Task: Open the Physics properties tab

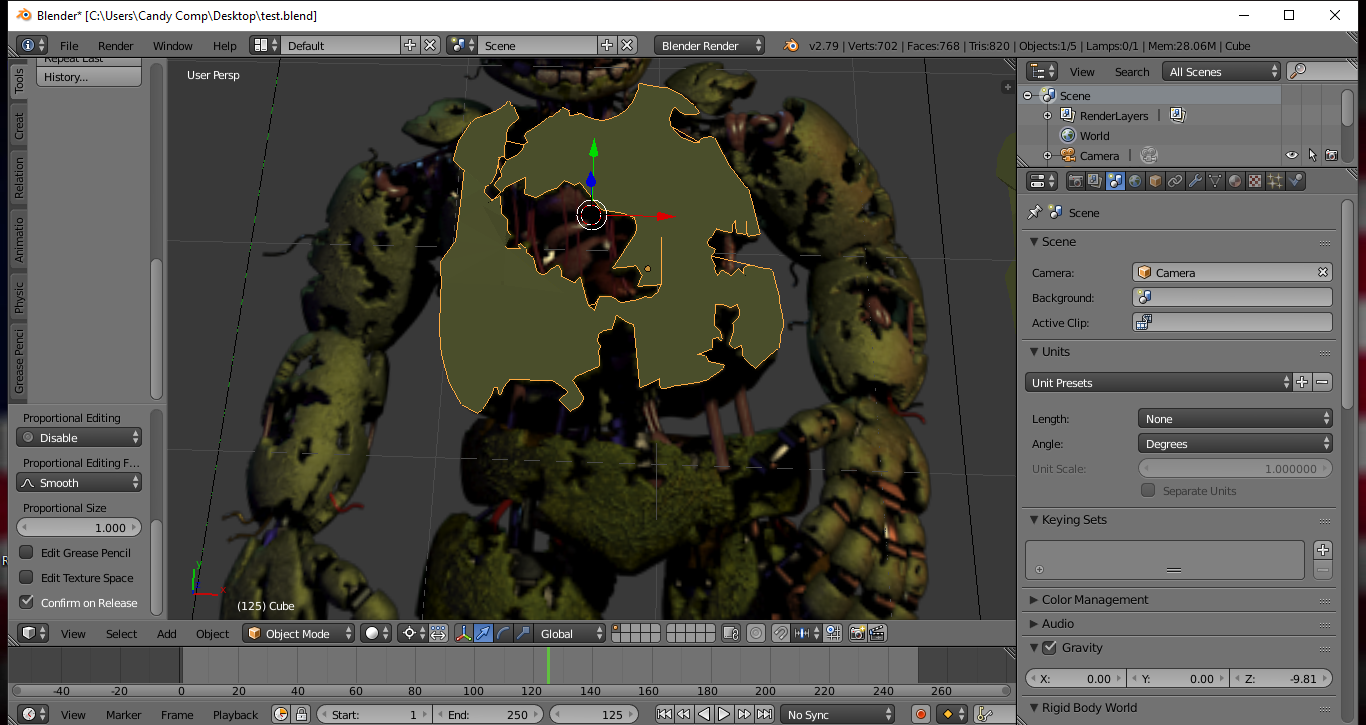Action: tap(1295, 181)
